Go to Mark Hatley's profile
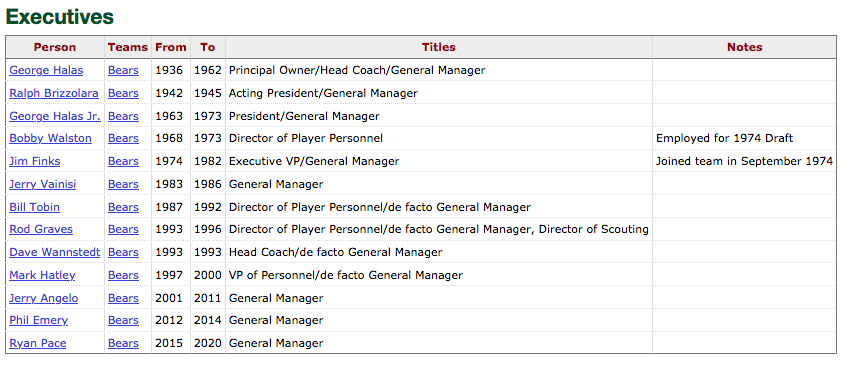The image size is (847, 371). pos(42,275)
